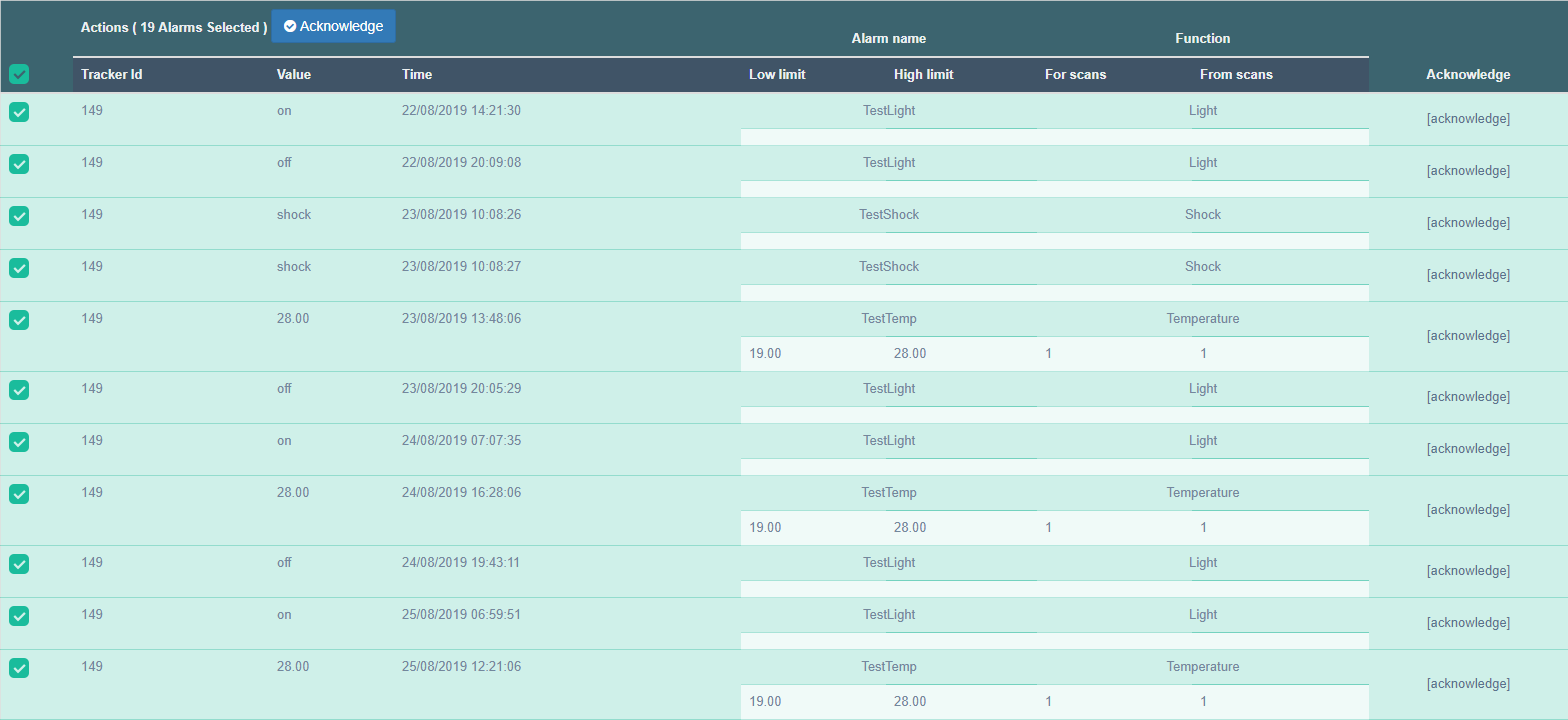Toggle checkbox for alarm at 25/08/2019 12:21:06
The image size is (1568, 720).
[x=19, y=668]
